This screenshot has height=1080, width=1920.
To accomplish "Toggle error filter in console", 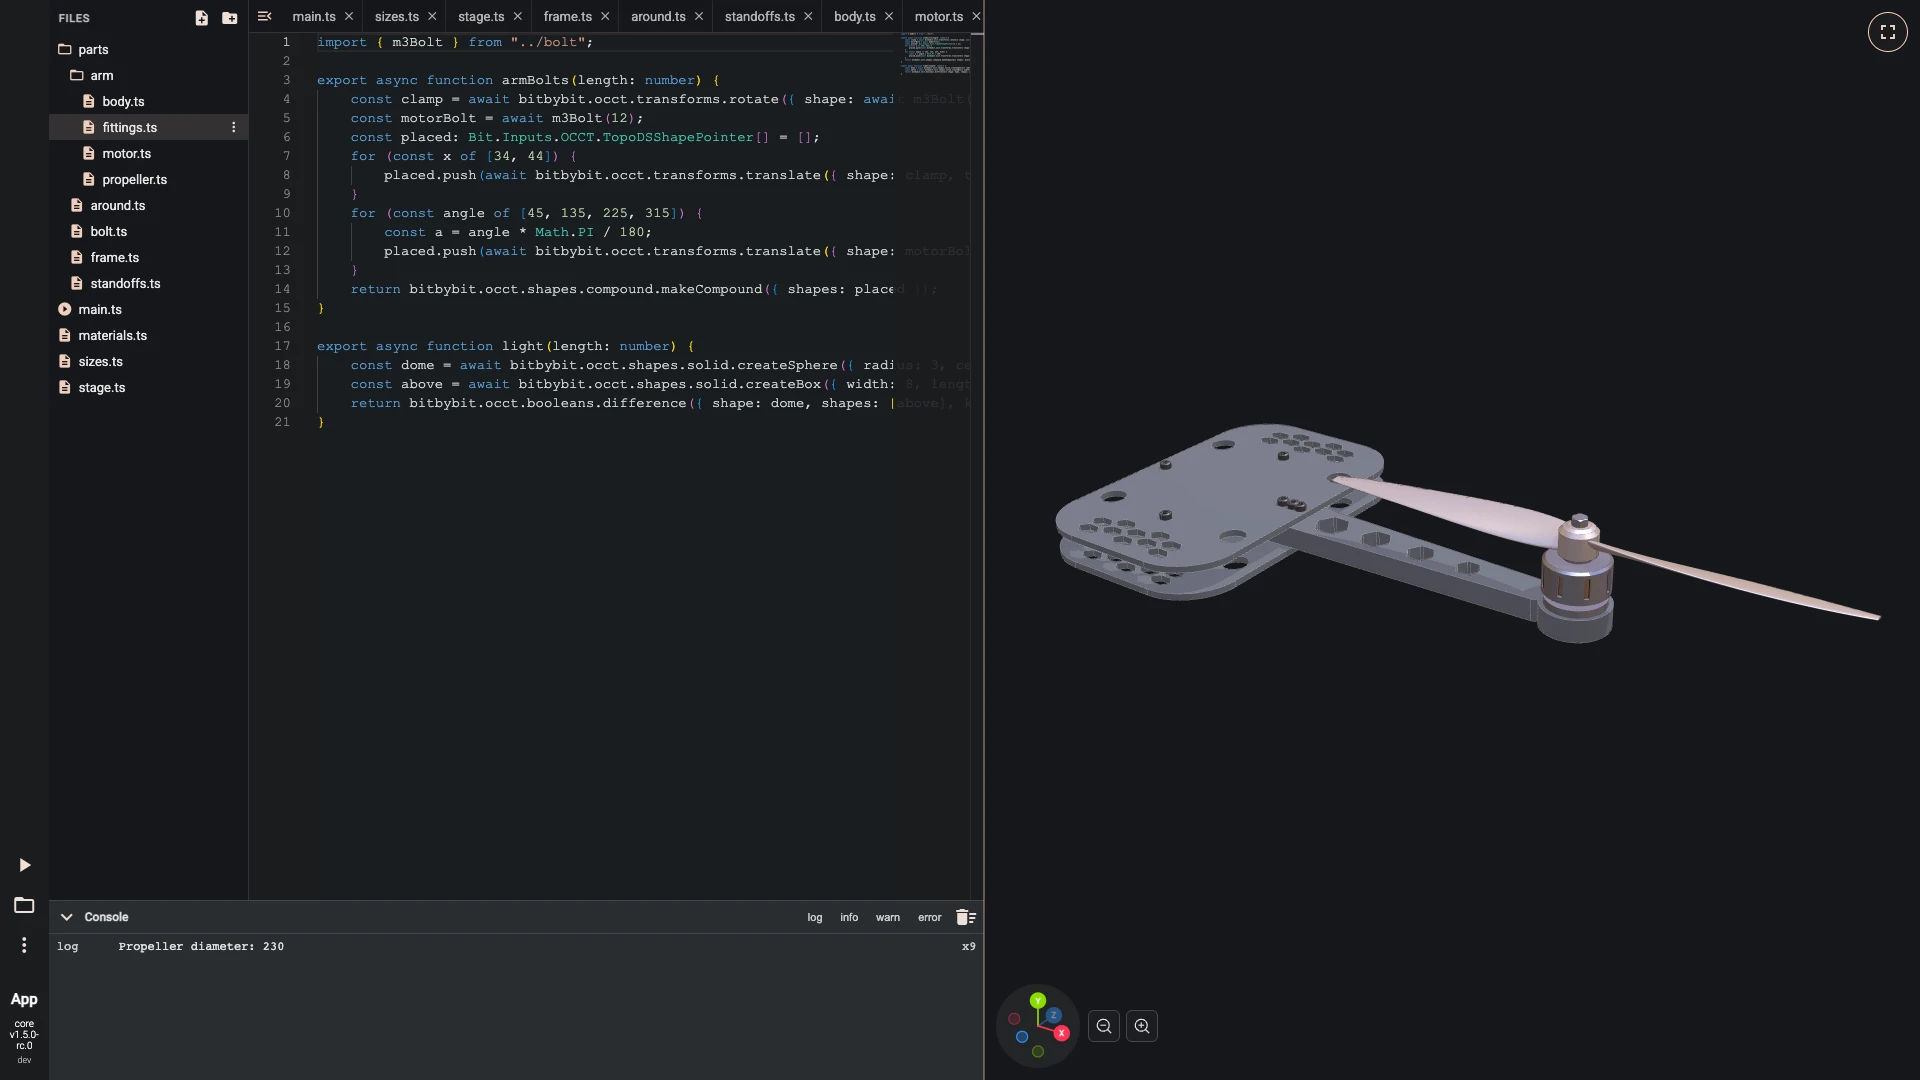I will click(930, 917).
